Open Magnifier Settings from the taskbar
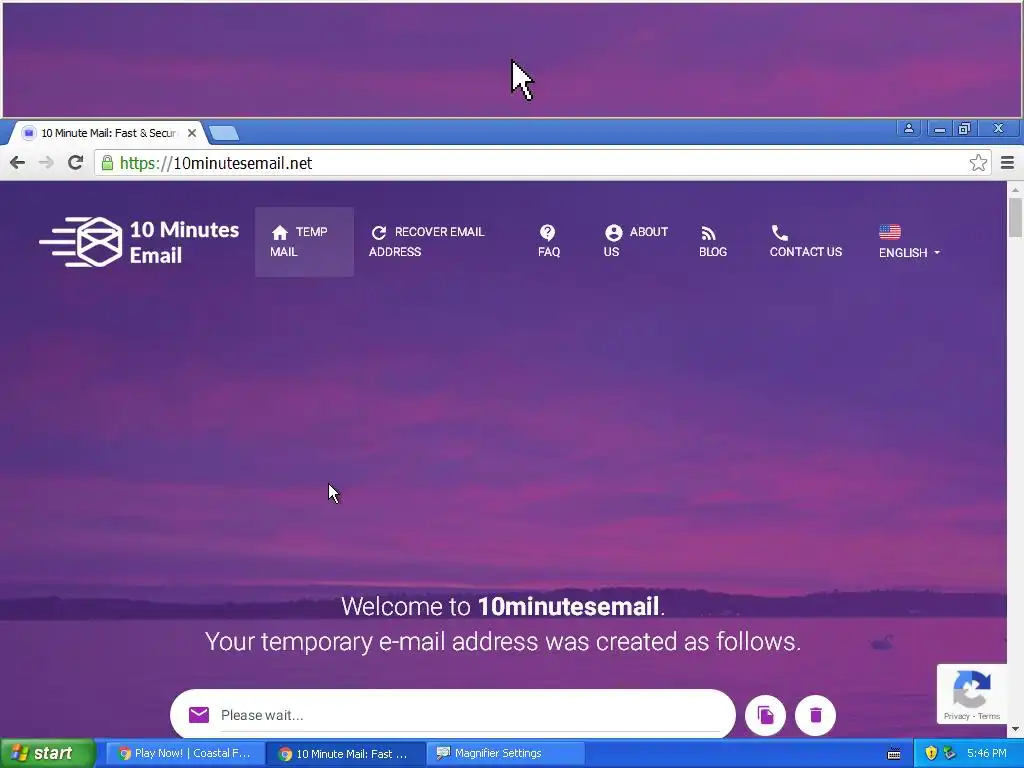Viewport: 1024px width, 768px height. 506,753
